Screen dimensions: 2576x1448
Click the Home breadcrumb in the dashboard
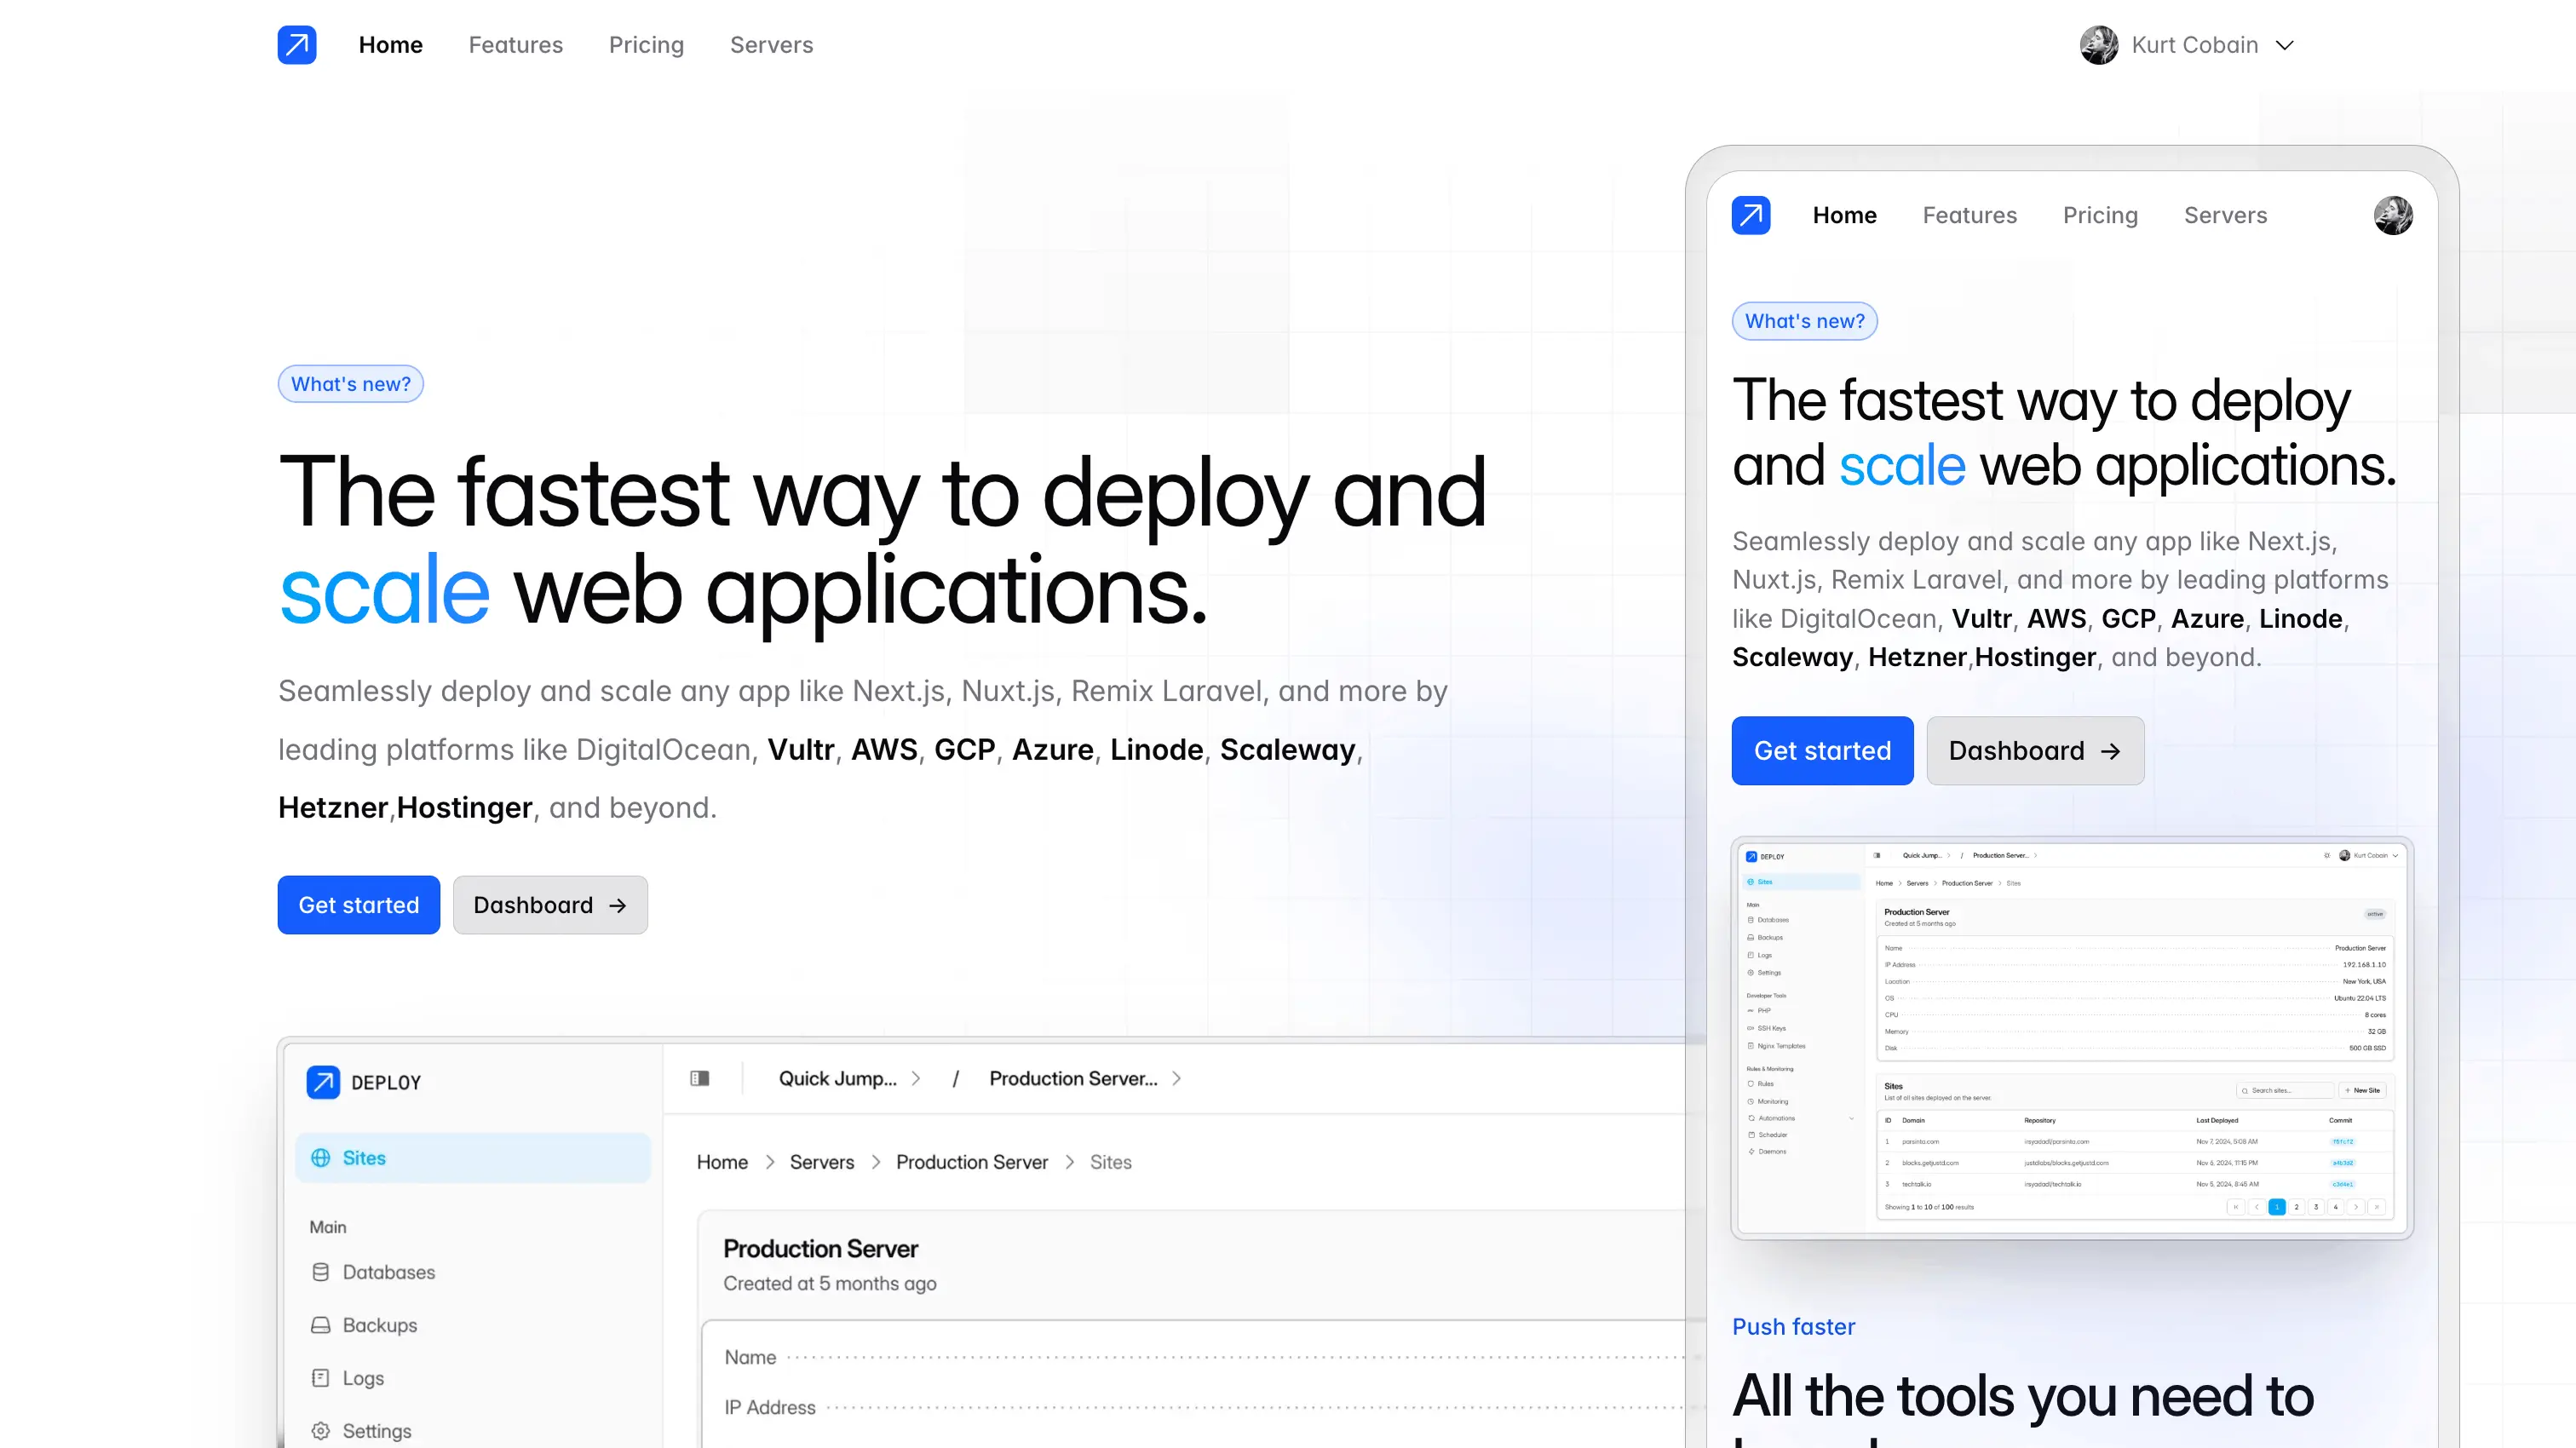click(722, 1162)
